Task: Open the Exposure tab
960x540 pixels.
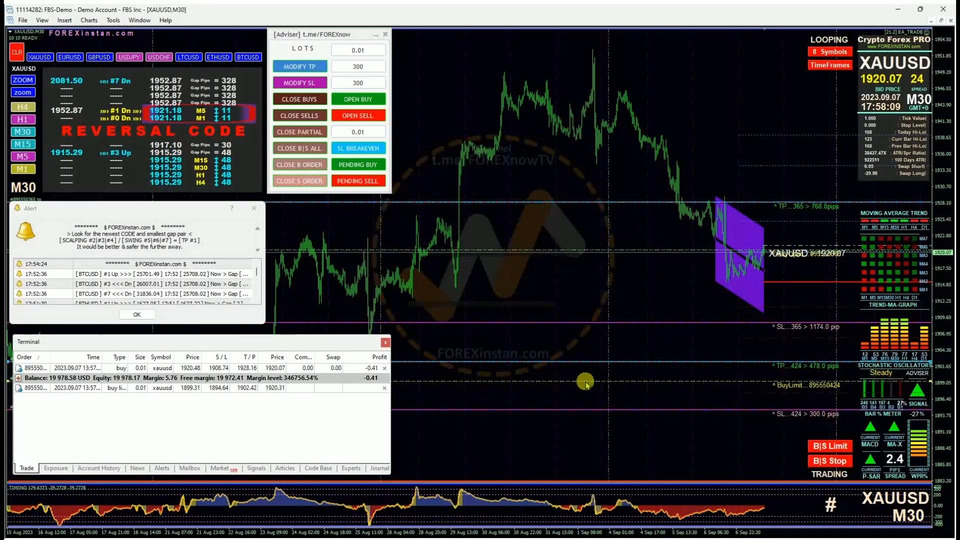Action: pyautogui.click(x=55, y=468)
